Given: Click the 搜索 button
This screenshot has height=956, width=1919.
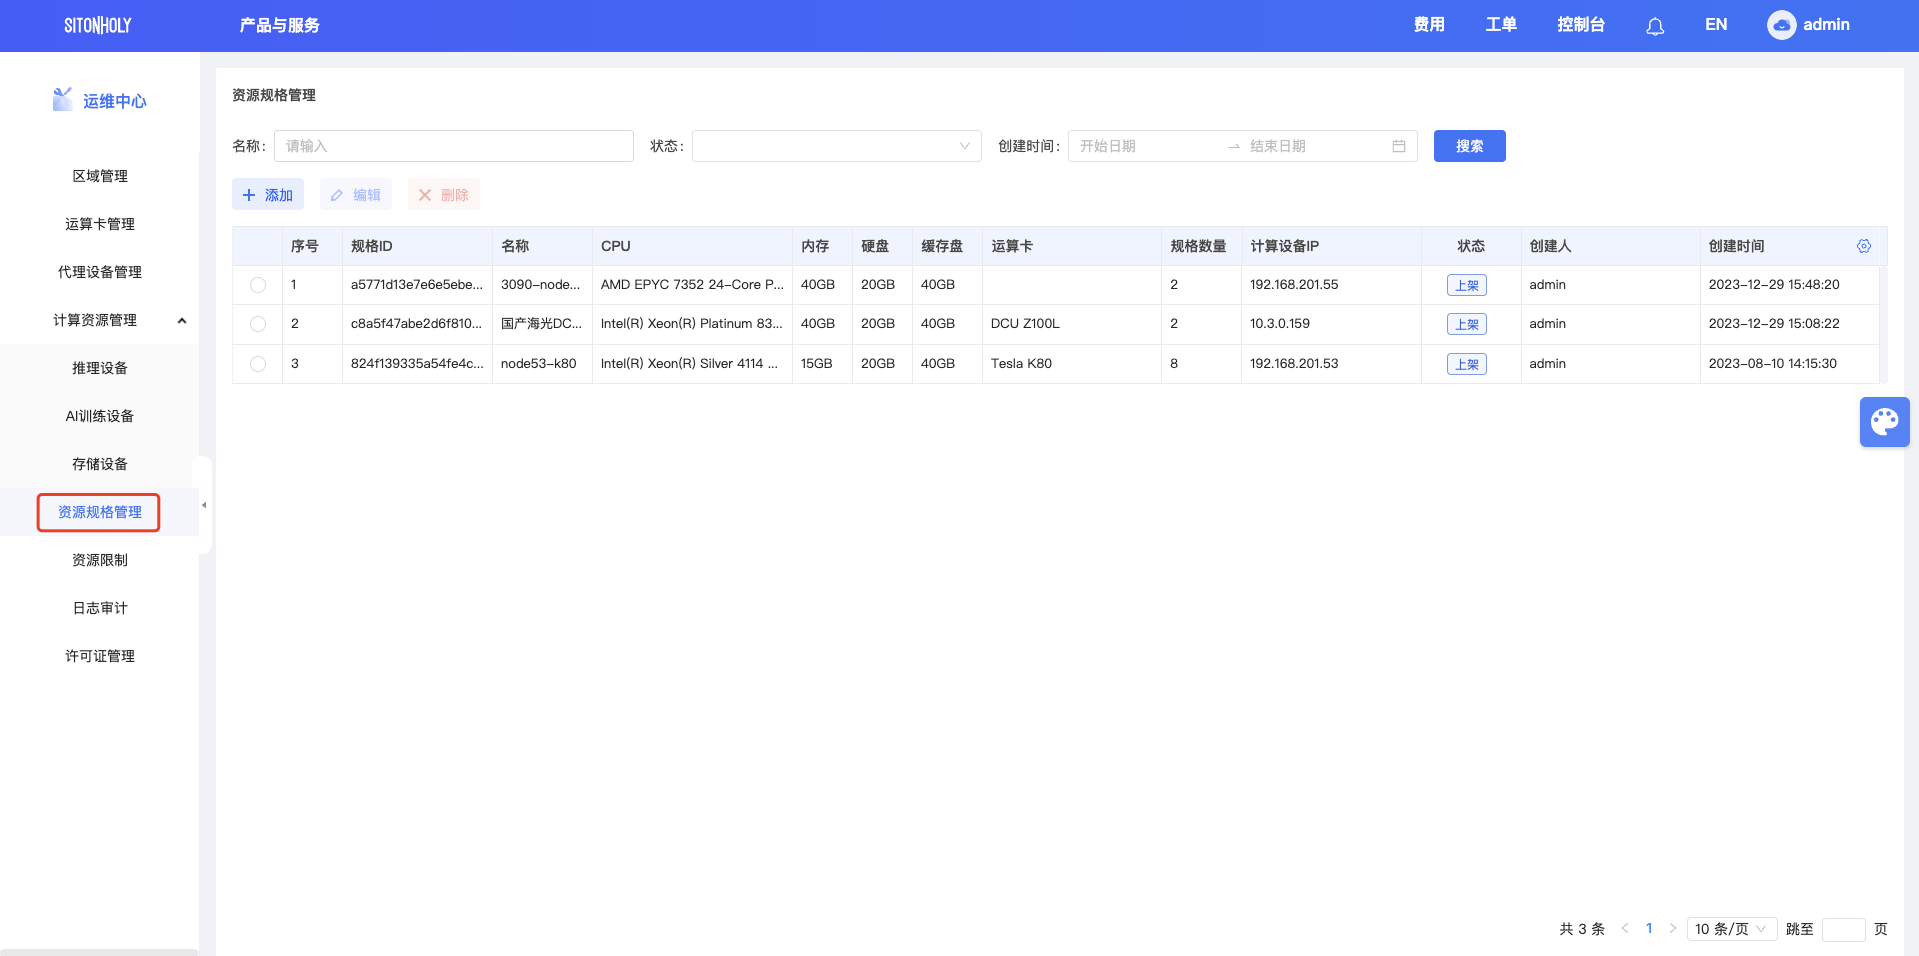Looking at the screenshot, I should [x=1469, y=146].
